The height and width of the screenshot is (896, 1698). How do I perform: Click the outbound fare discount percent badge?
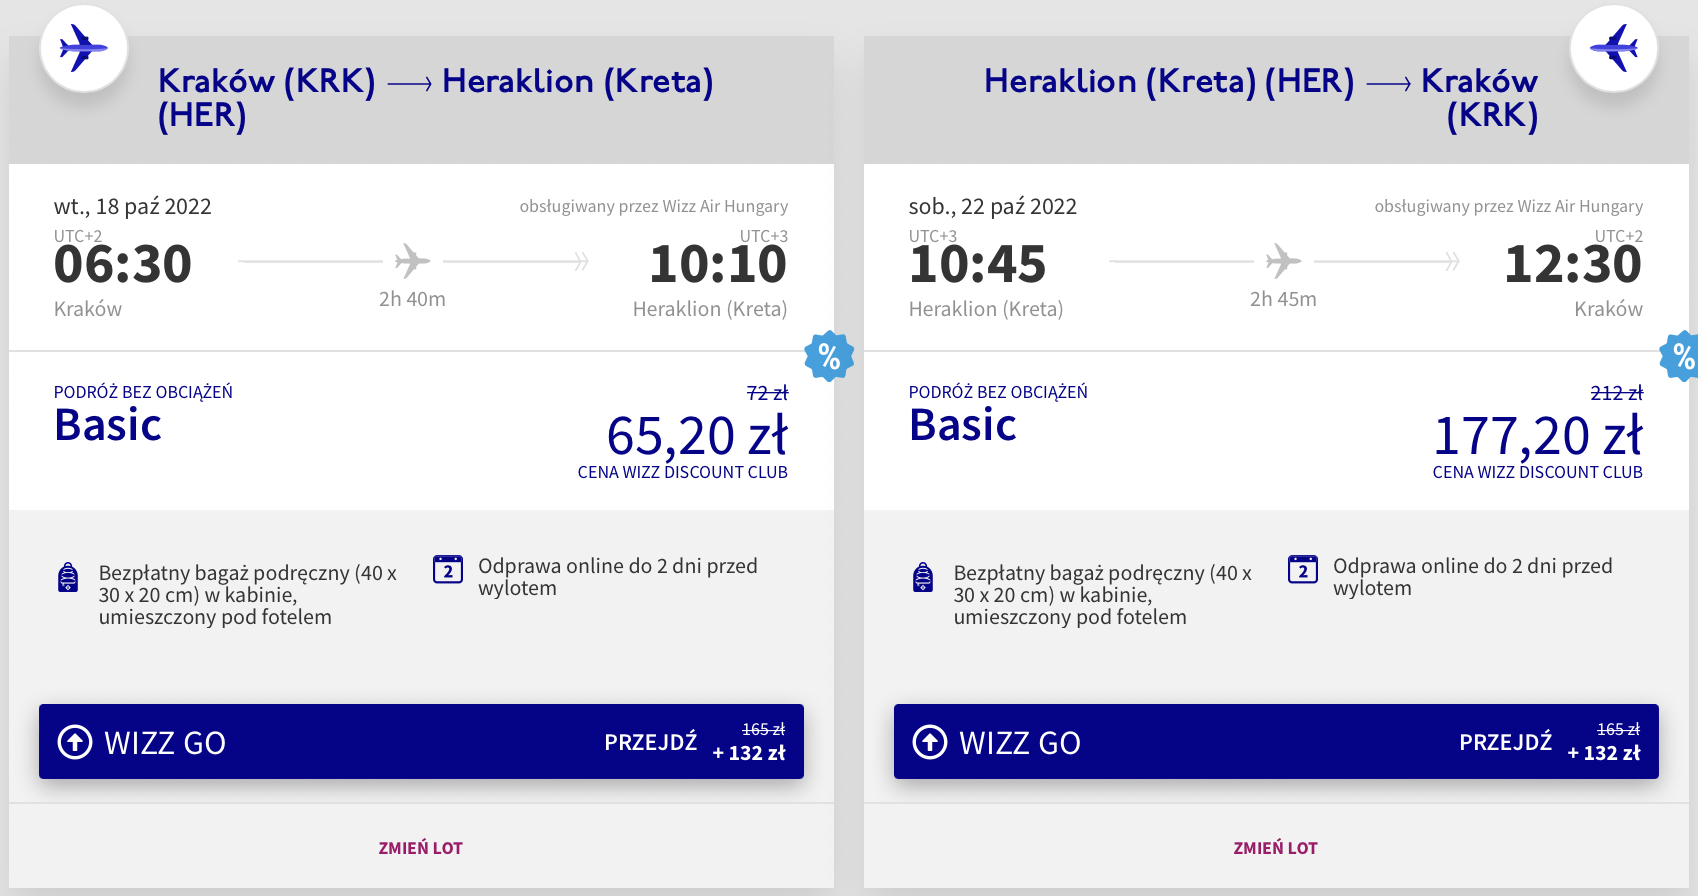tap(829, 356)
